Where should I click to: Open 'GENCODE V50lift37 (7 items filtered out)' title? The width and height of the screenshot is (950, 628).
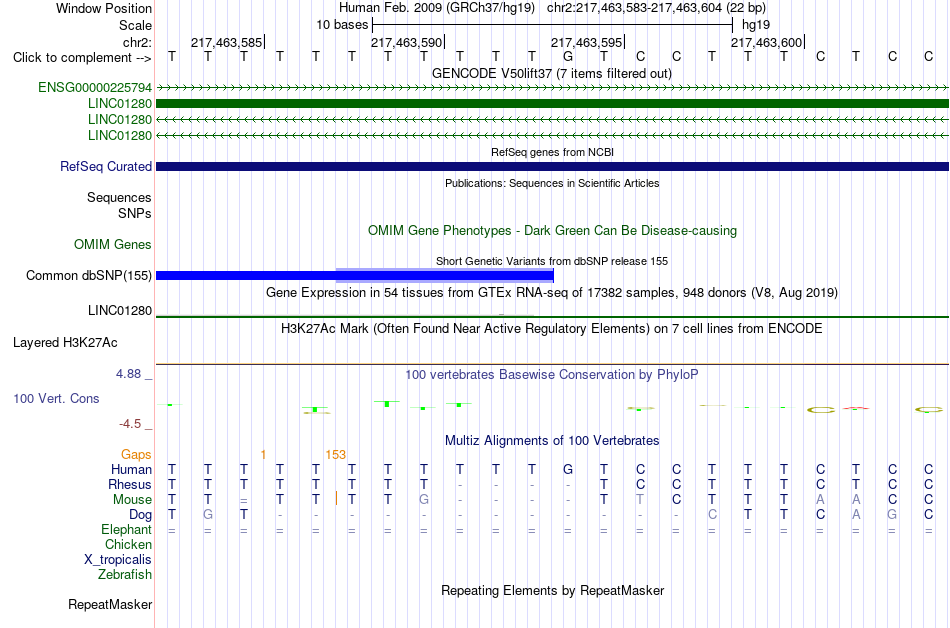(552, 74)
